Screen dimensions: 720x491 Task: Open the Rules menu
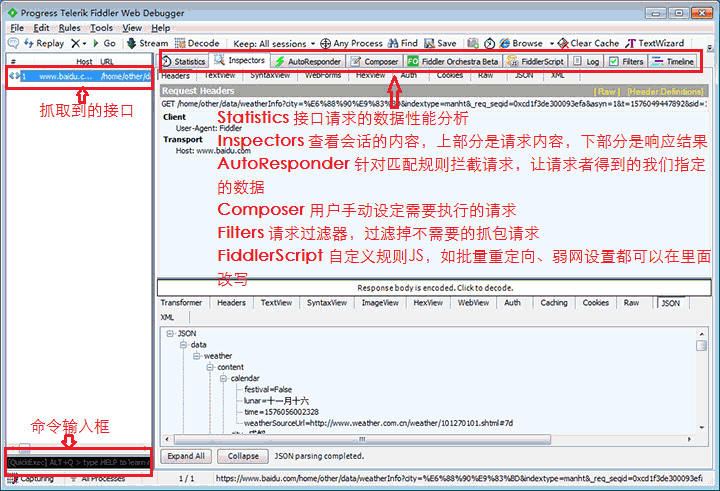pyautogui.click(x=69, y=28)
